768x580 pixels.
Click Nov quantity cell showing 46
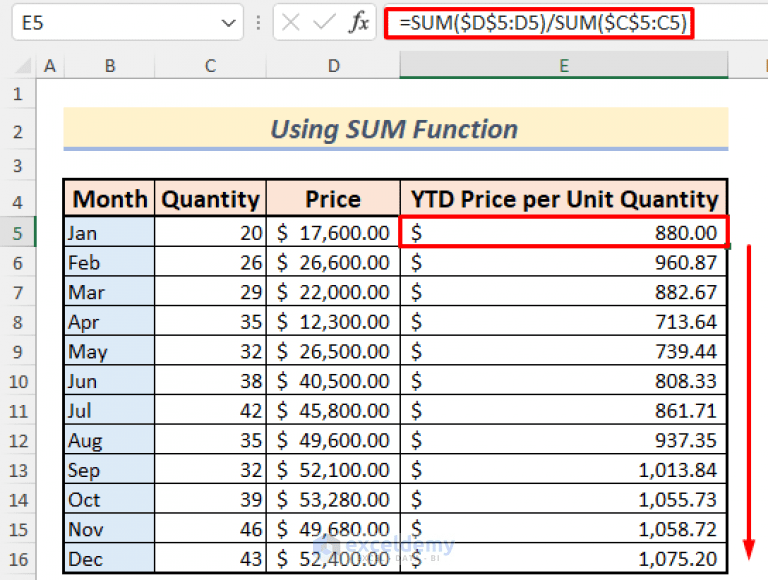[x=211, y=529]
